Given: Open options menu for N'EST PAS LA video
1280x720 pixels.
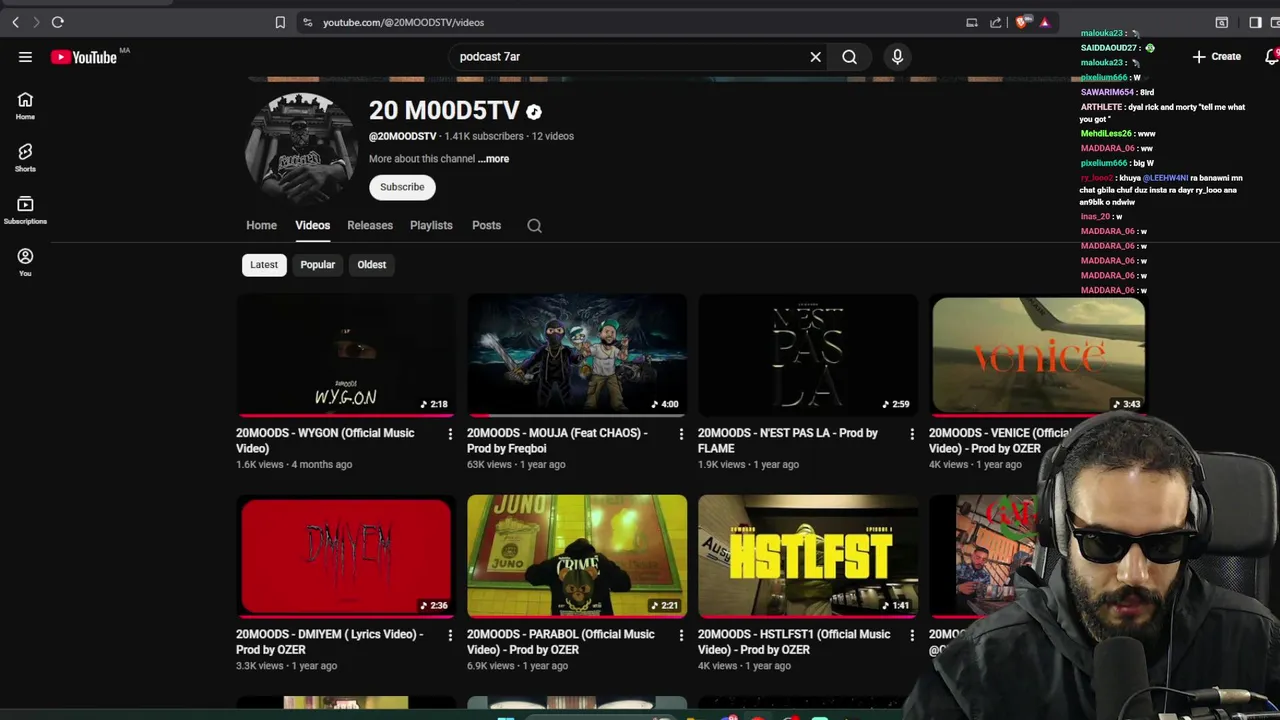Looking at the screenshot, I should [912, 434].
